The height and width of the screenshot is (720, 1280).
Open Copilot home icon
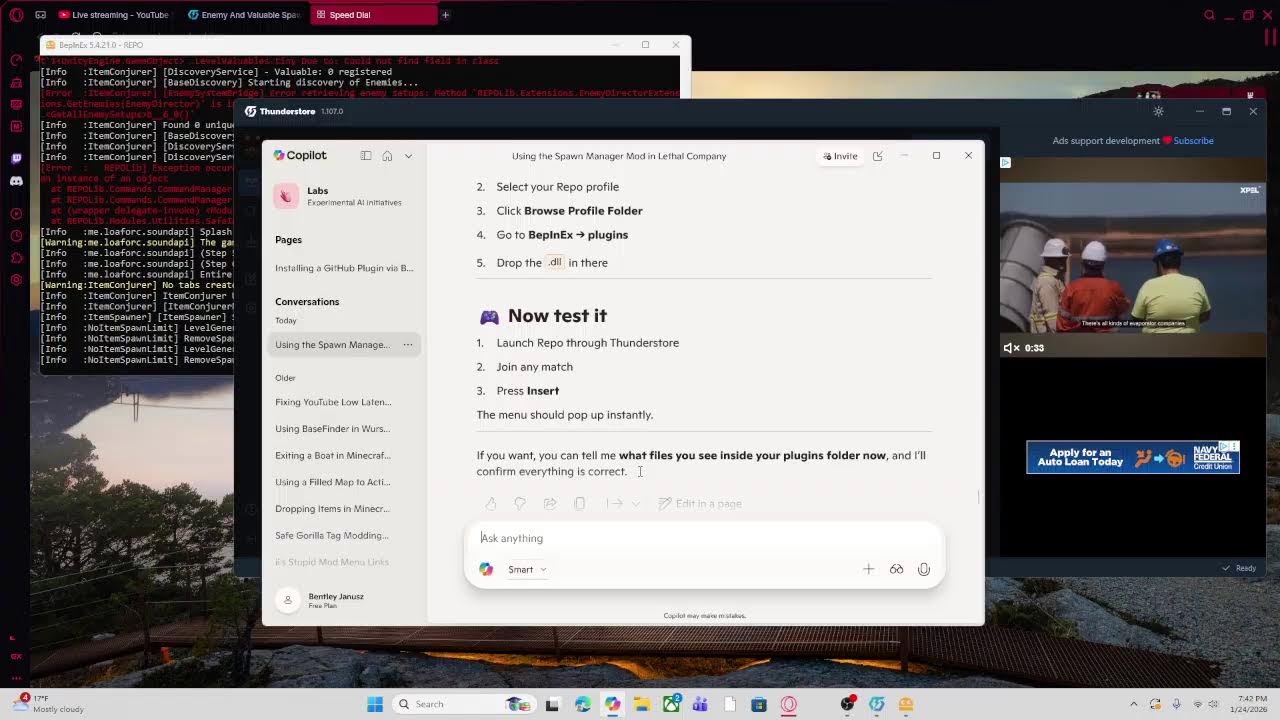[387, 156]
